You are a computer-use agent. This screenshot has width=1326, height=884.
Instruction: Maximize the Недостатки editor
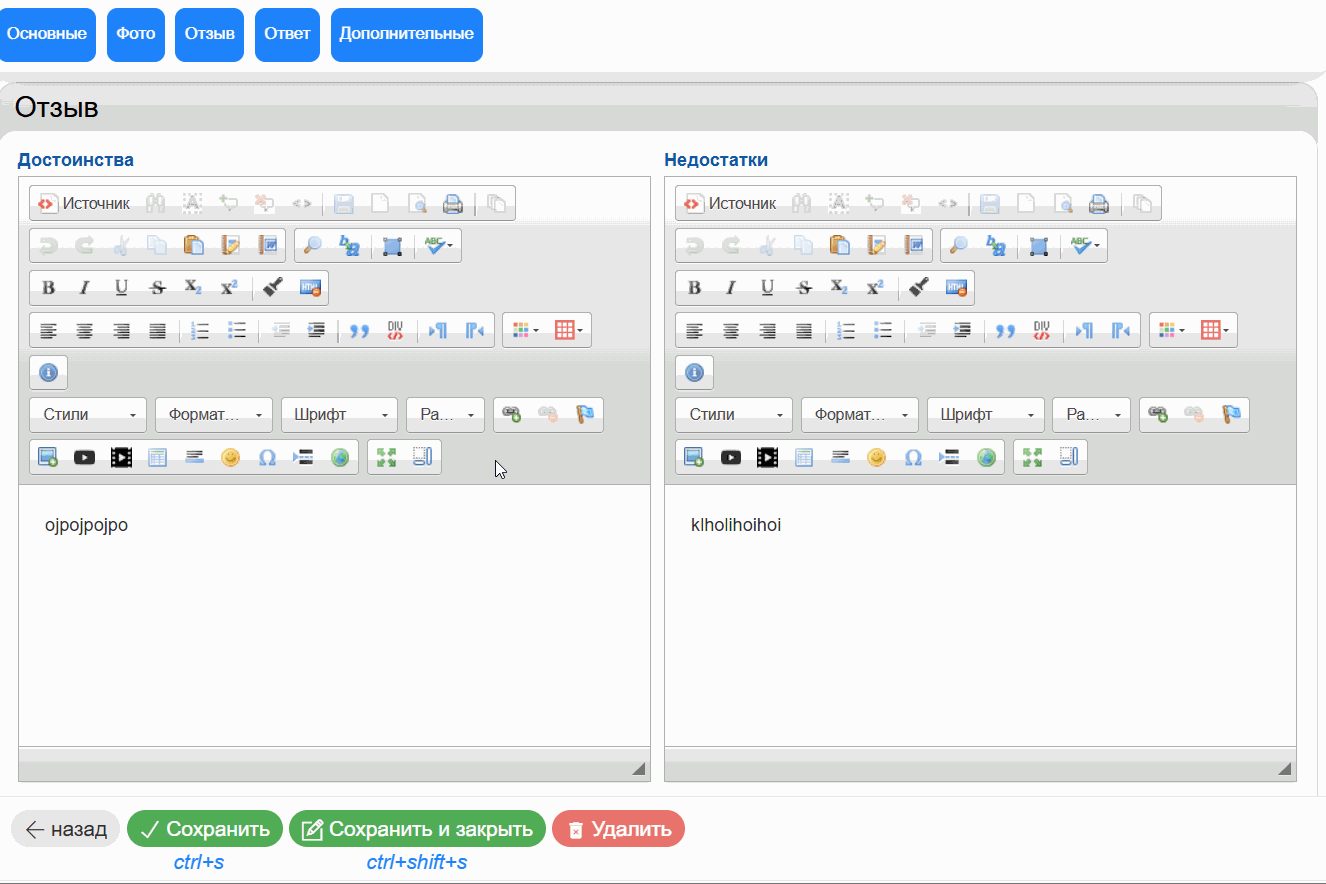(x=1032, y=457)
